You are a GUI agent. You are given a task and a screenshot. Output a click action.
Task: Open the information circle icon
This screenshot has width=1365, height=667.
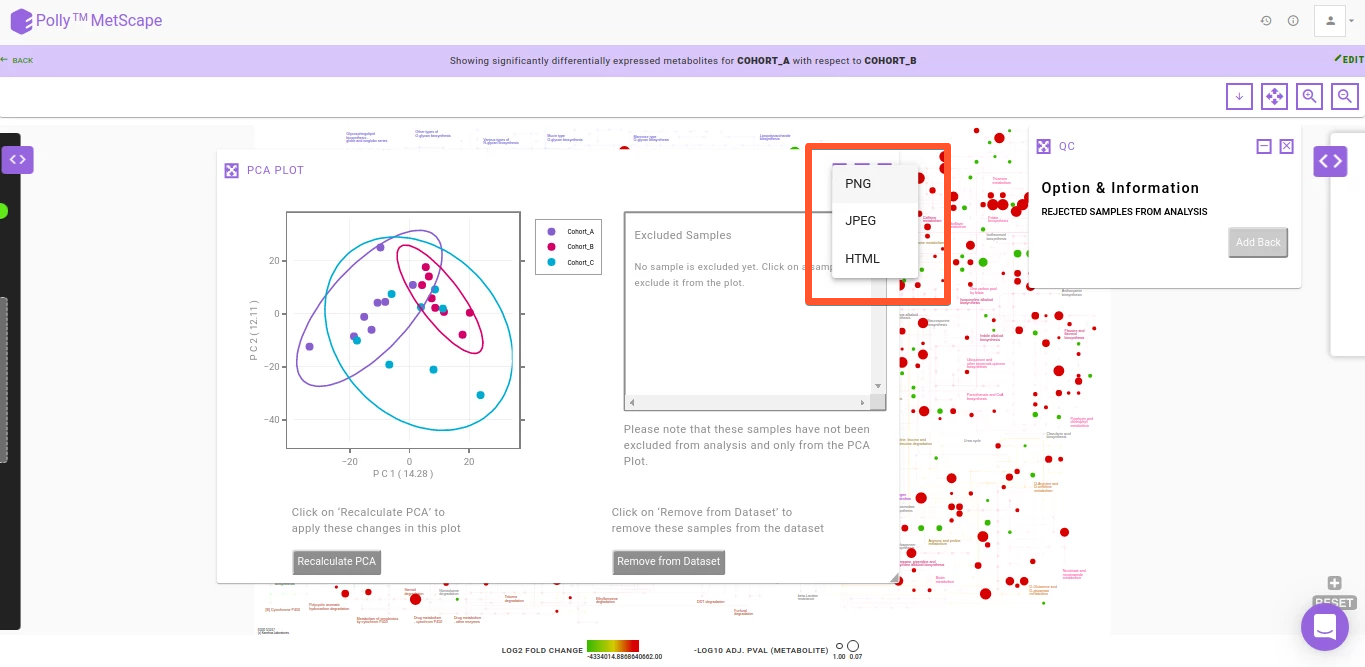click(x=1293, y=21)
